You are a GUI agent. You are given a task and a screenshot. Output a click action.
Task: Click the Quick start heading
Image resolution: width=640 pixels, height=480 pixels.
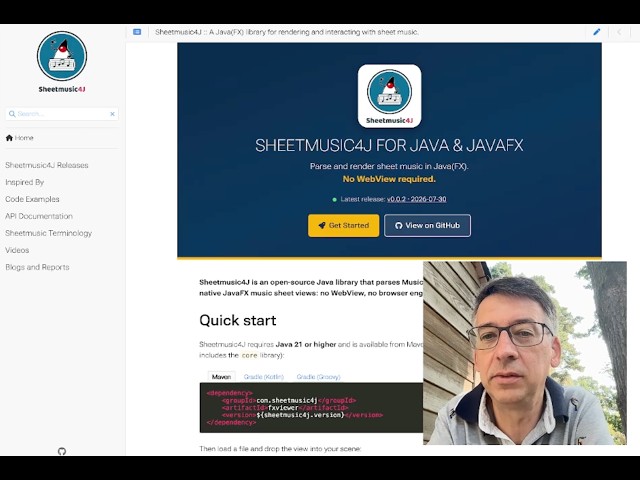click(x=238, y=320)
